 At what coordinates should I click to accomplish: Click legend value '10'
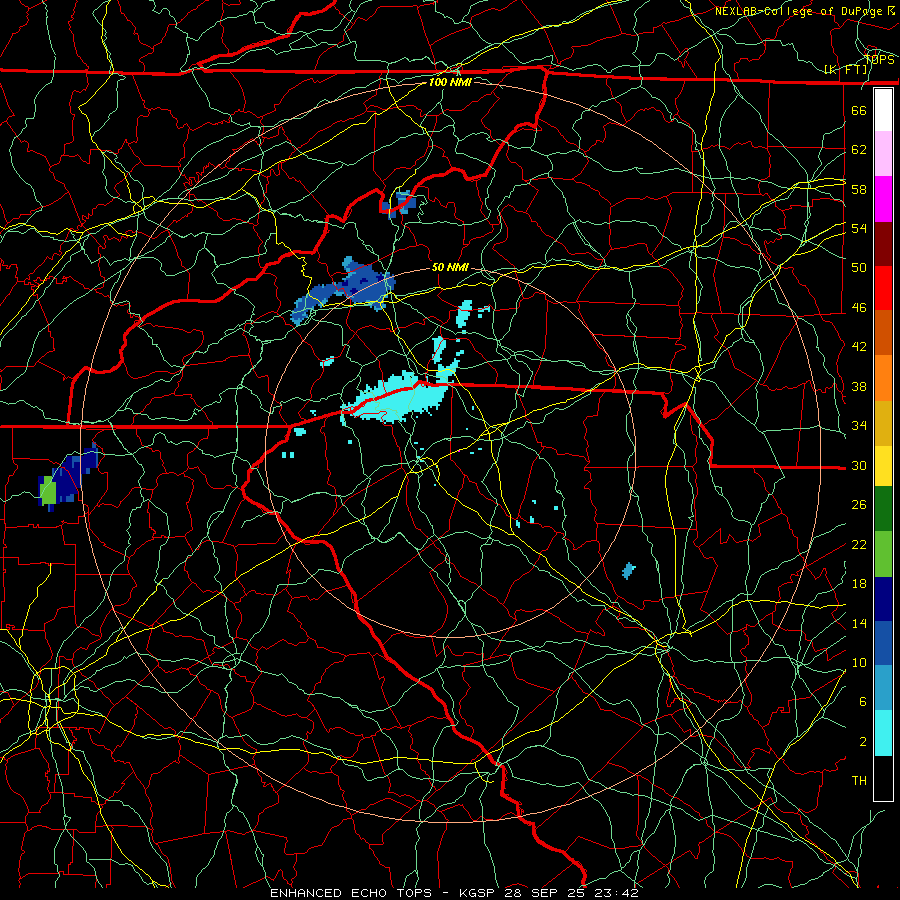pos(859,663)
